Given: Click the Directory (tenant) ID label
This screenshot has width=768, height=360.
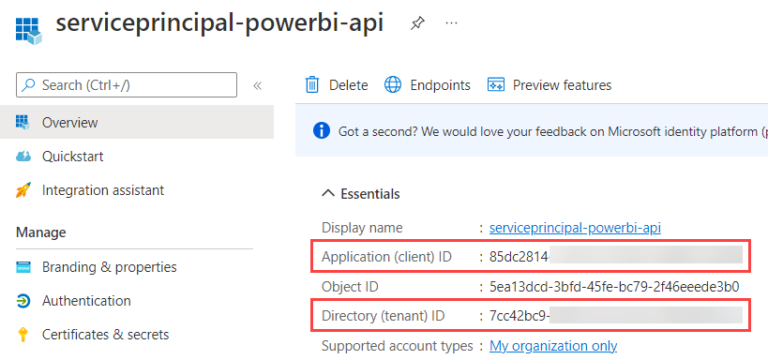Looking at the screenshot, I should pos(383,316).
